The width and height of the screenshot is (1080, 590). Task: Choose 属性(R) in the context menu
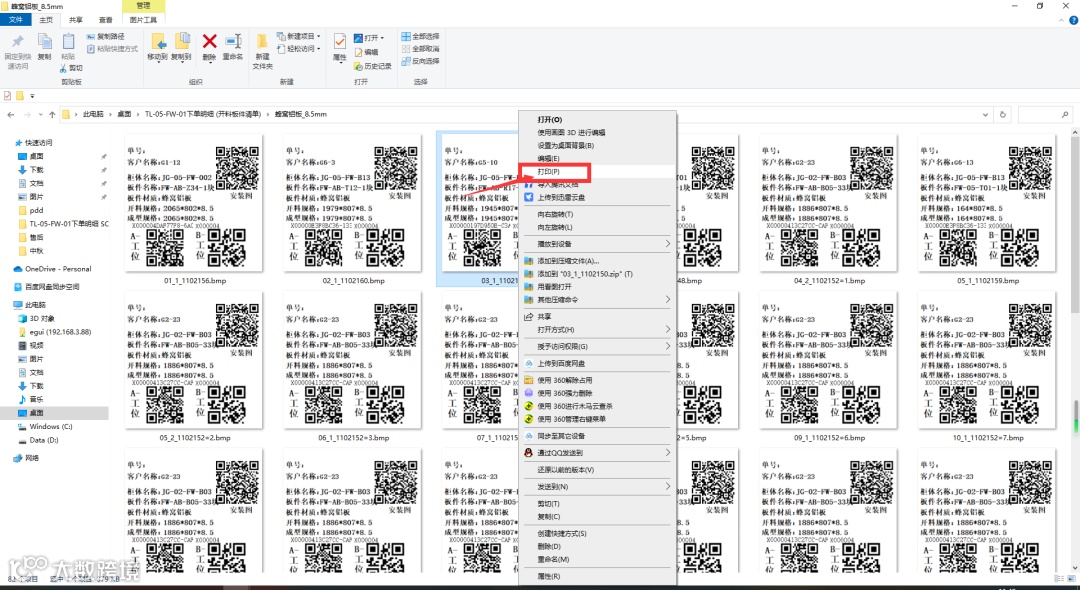pos(597,576)
